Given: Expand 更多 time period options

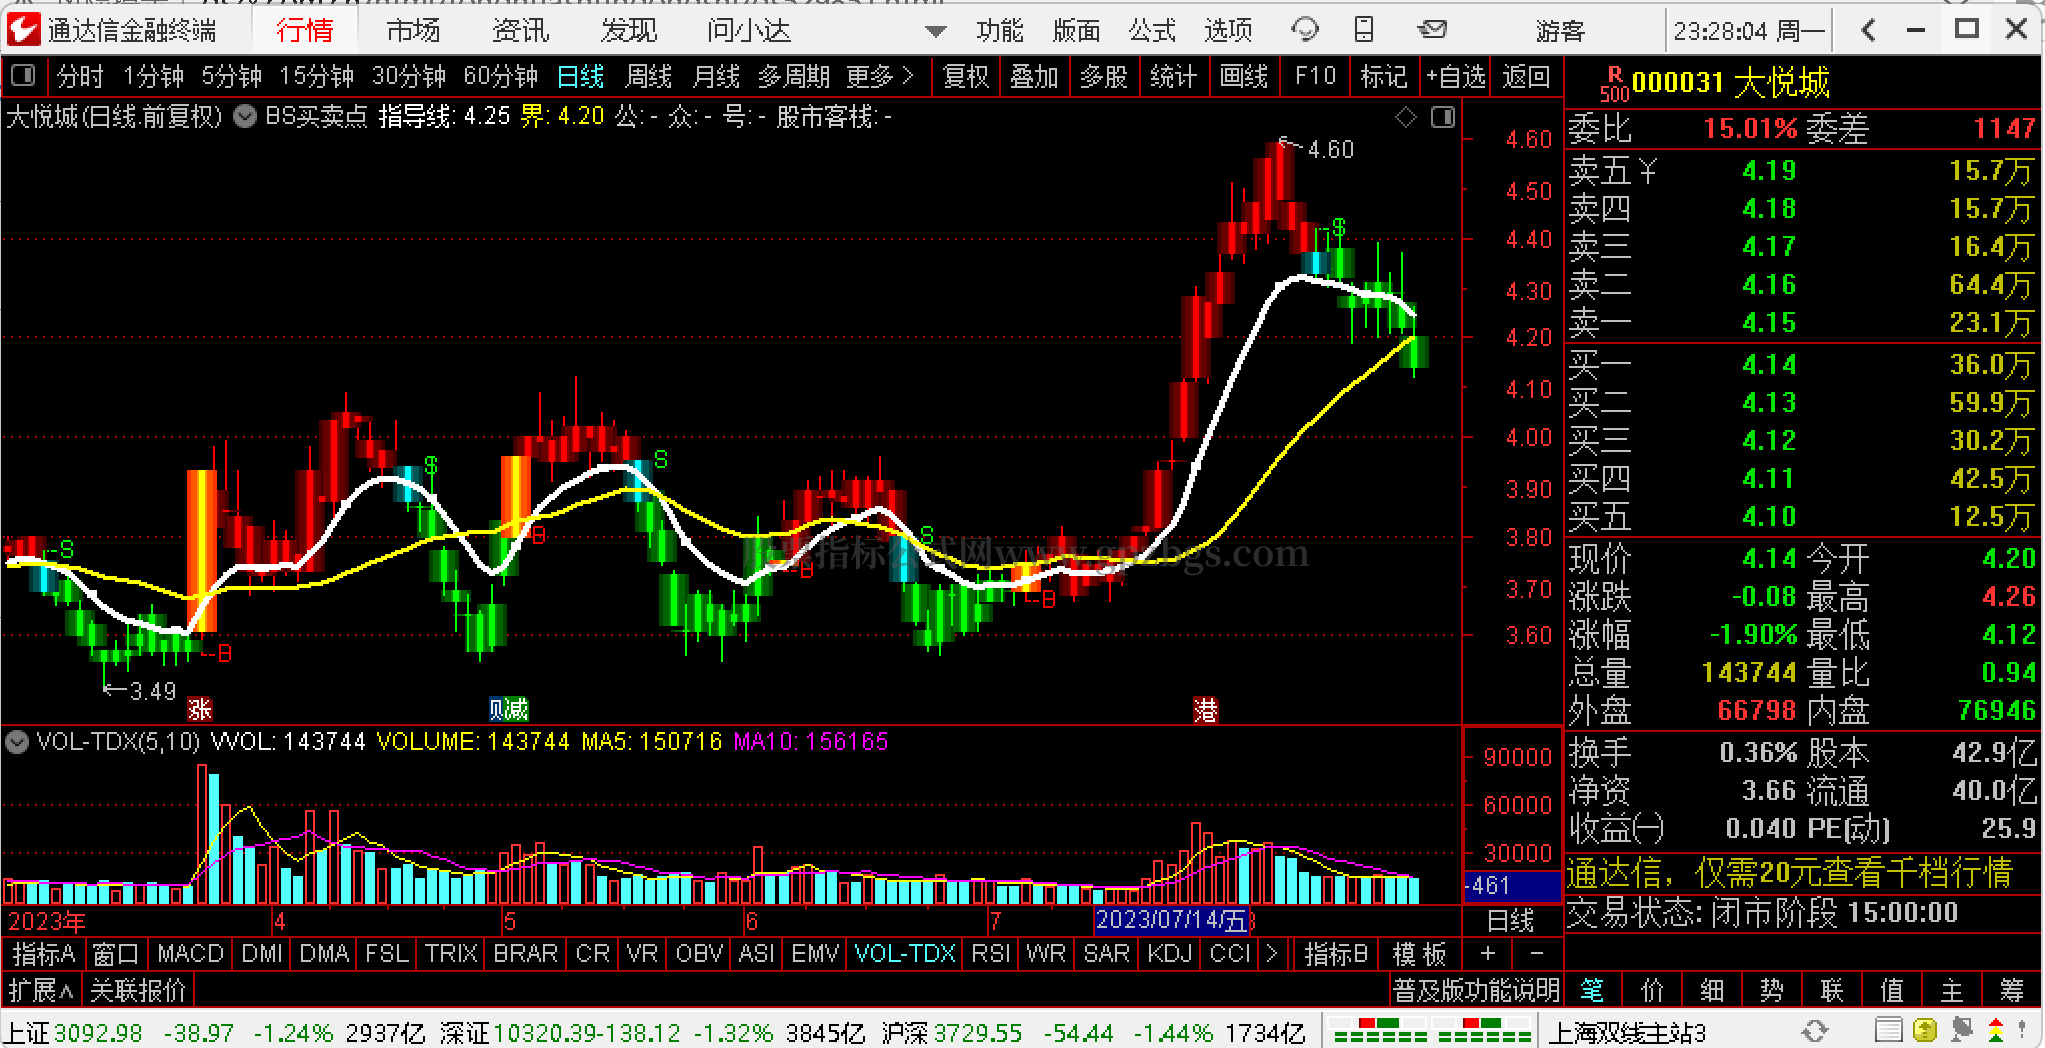Looking at the screenshot, I should 879,76.
